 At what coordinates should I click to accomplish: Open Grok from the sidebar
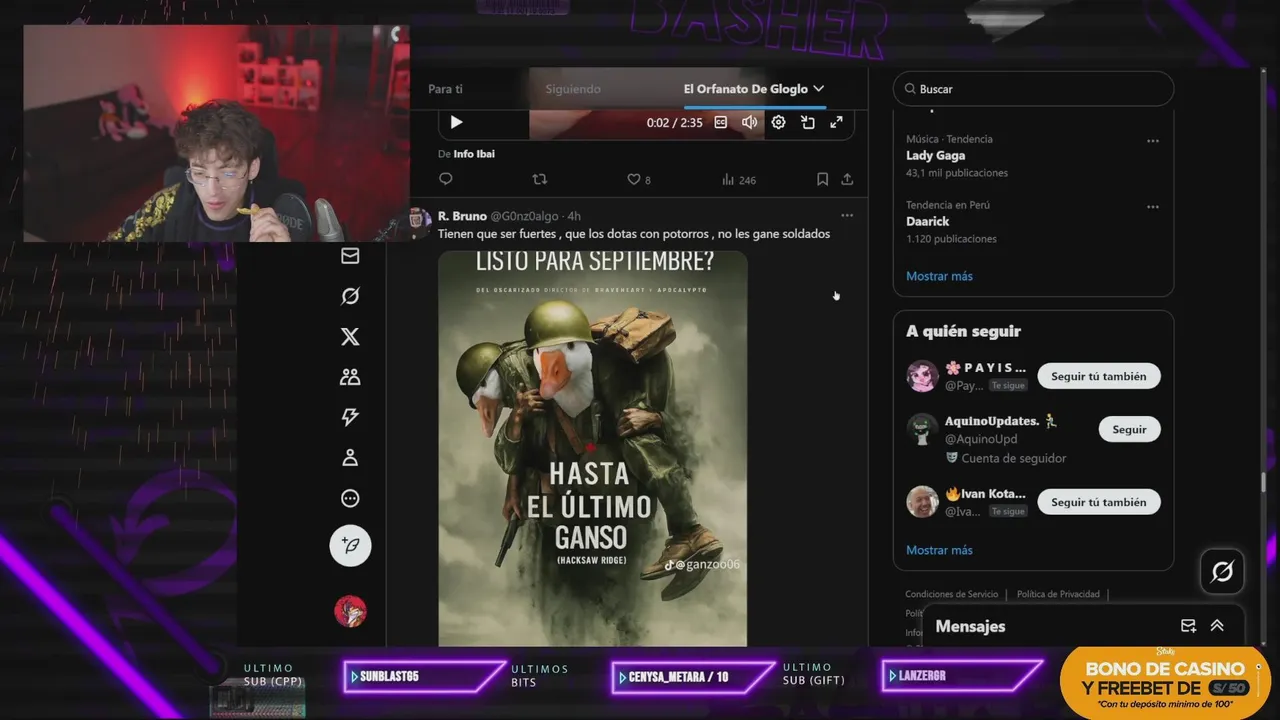pyautogui.click(x=350, y=296)
